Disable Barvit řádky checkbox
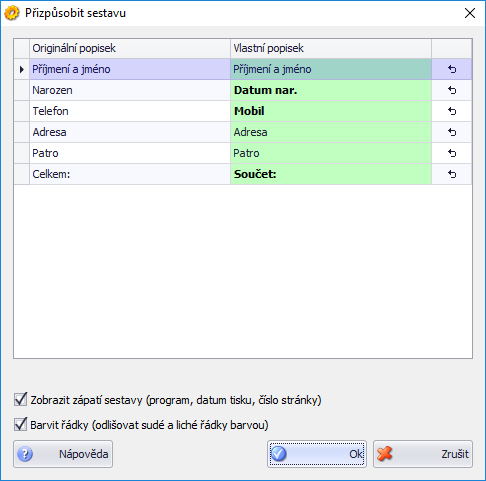 point(20,425)
